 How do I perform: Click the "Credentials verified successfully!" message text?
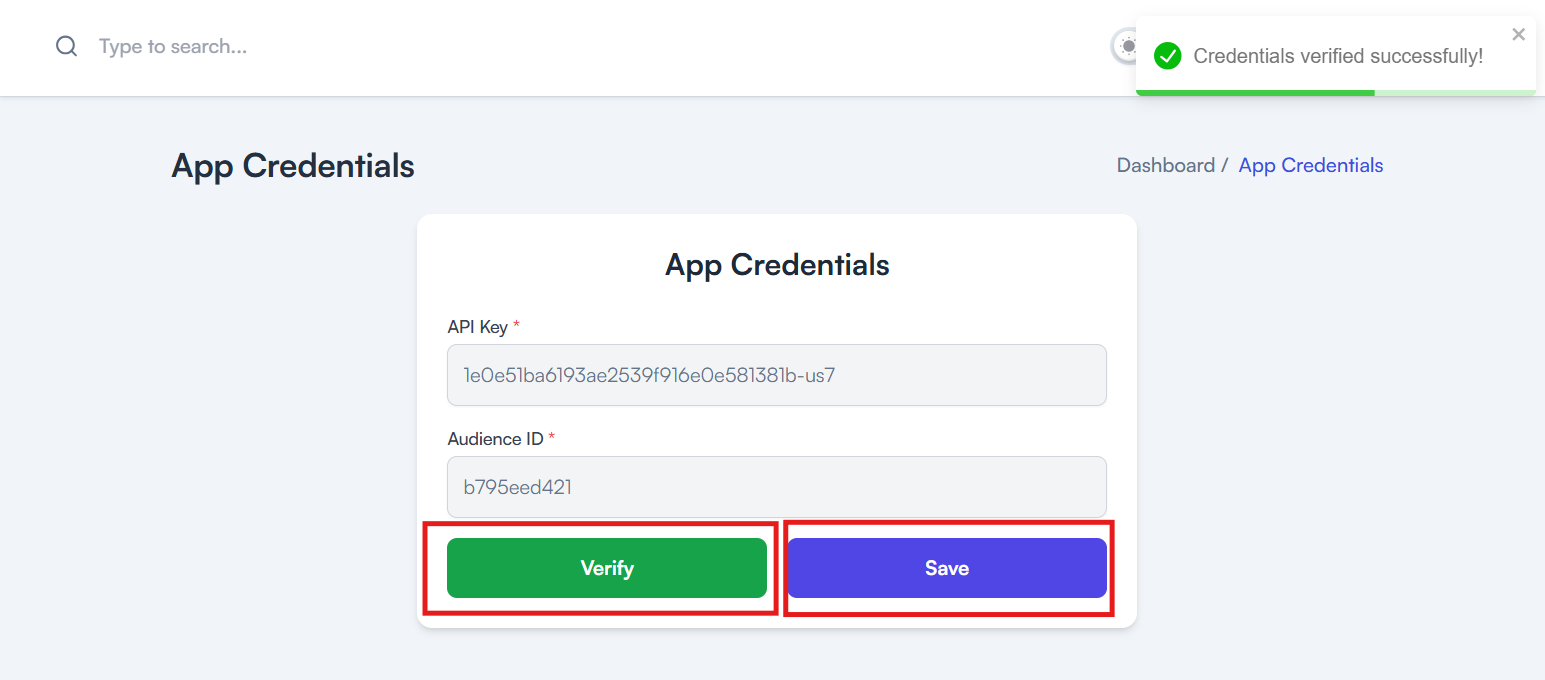pyautogui.click(x=1338, y=56)
